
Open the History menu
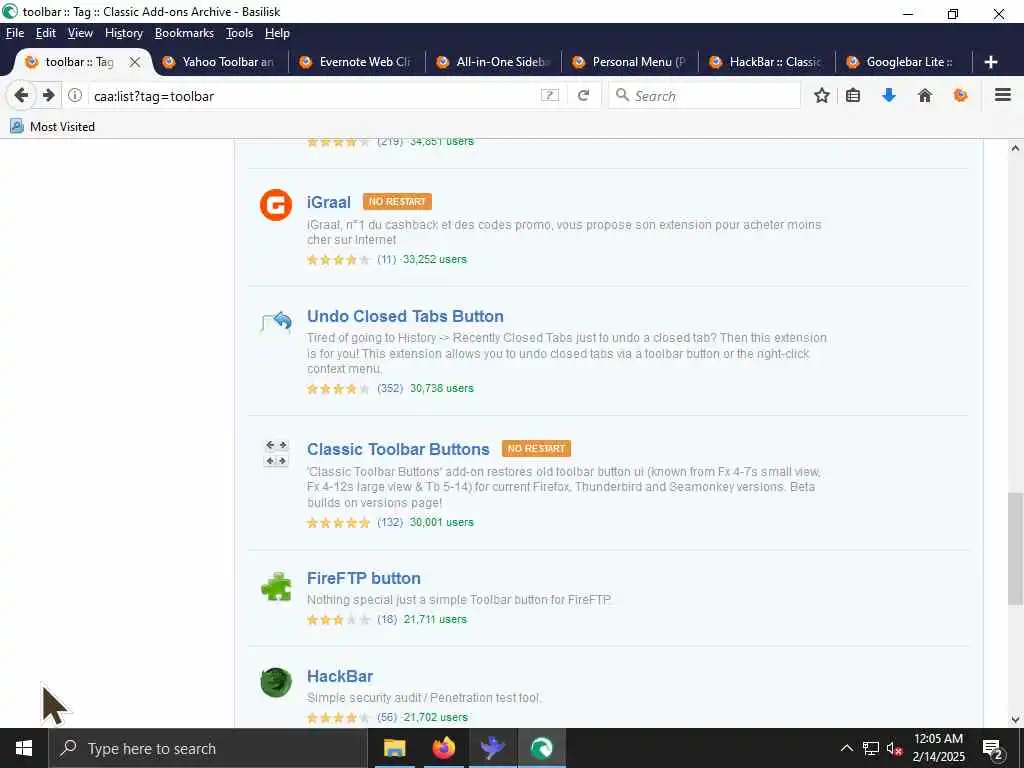[123, 33]
